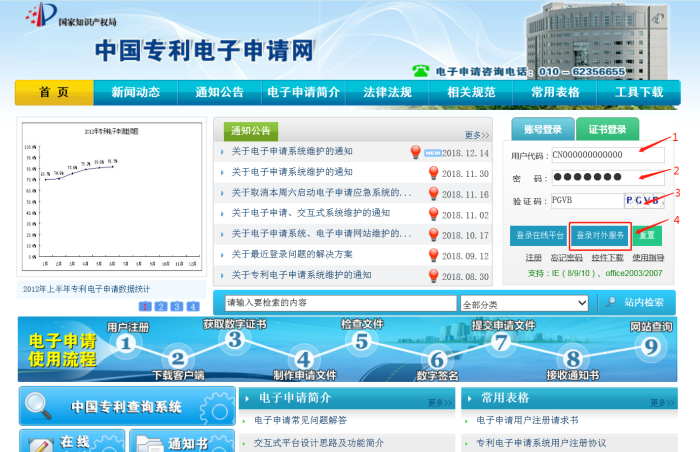Open 电子申请用户注册请求书 link
The height and width of the screenshot is (452, 700).
coord(527,420)
